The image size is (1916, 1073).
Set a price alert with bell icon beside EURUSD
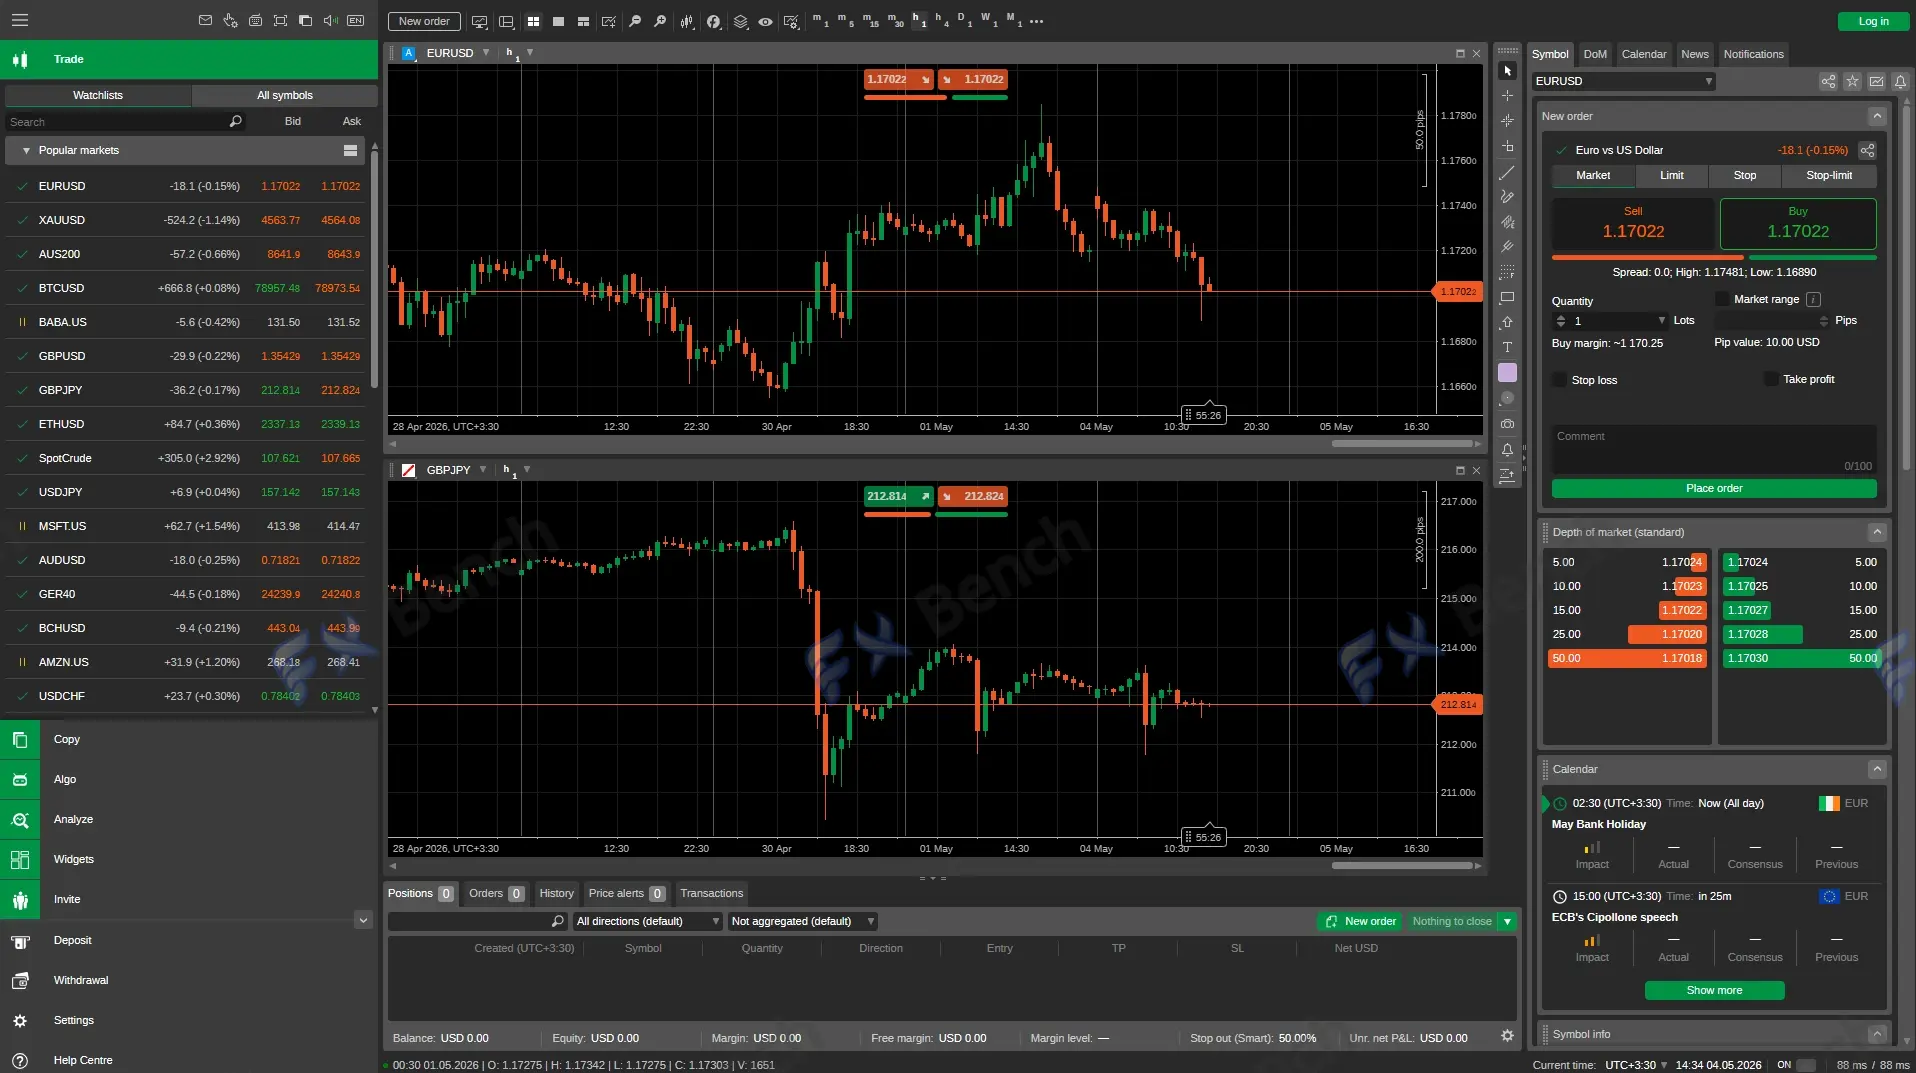pos(1900,81)
